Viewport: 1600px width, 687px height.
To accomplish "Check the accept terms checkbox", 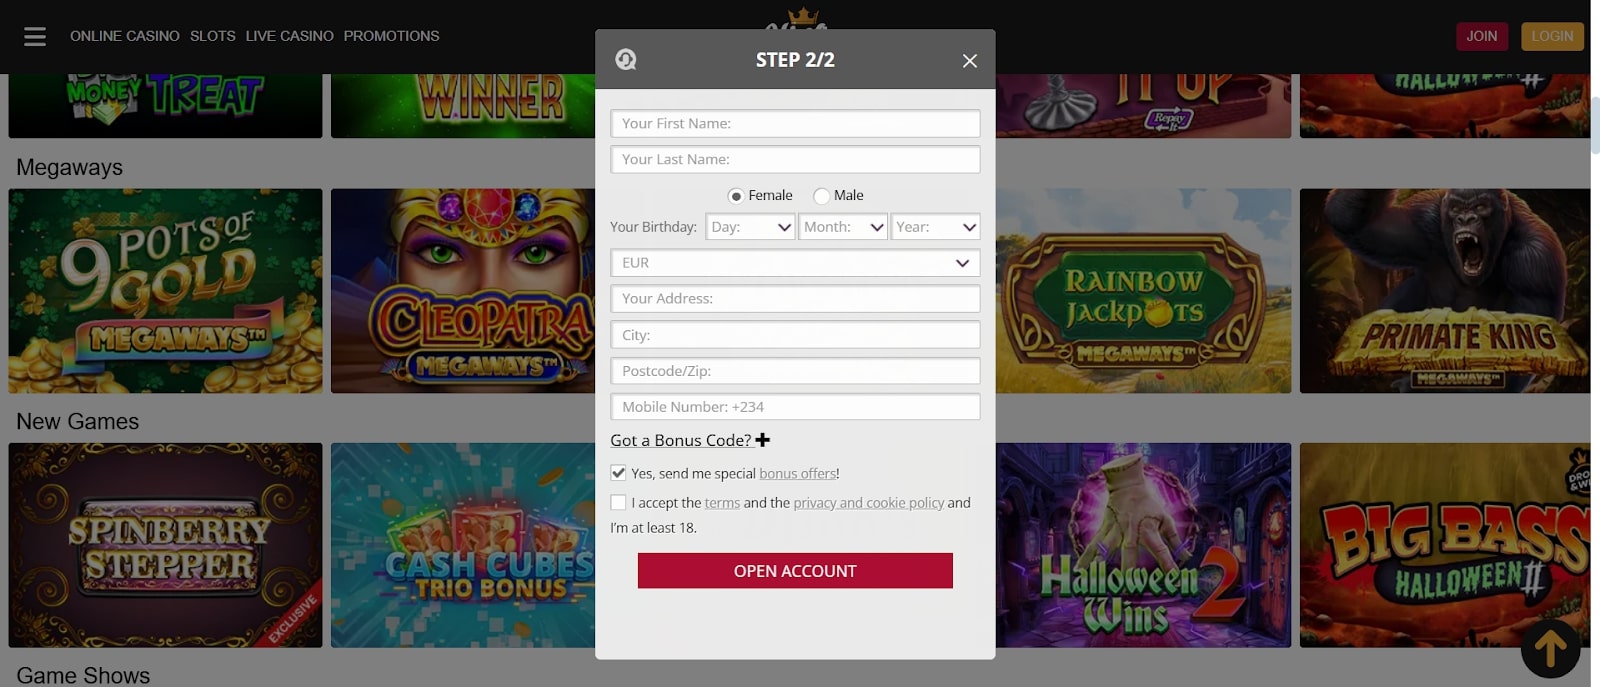I will pyautogui.click(x=618, y=502).
